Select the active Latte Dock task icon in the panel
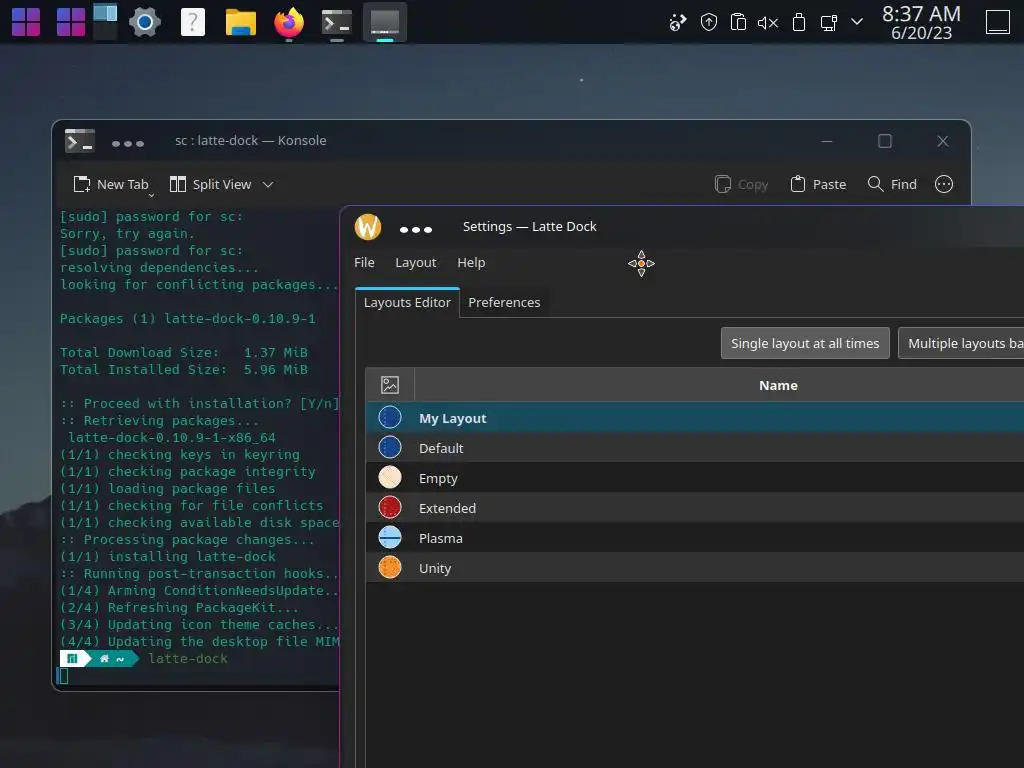Screen dimensions: 1024x768 click(385, 22)
